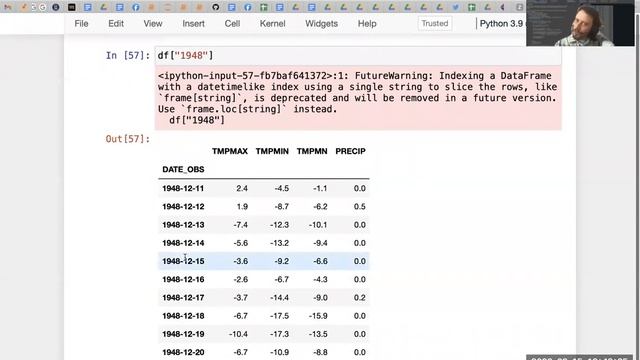This screenshot has width=640, height=360.
Task: Click PRECIP value 0.2 for 1948-12-17
Action: (360, 298)
